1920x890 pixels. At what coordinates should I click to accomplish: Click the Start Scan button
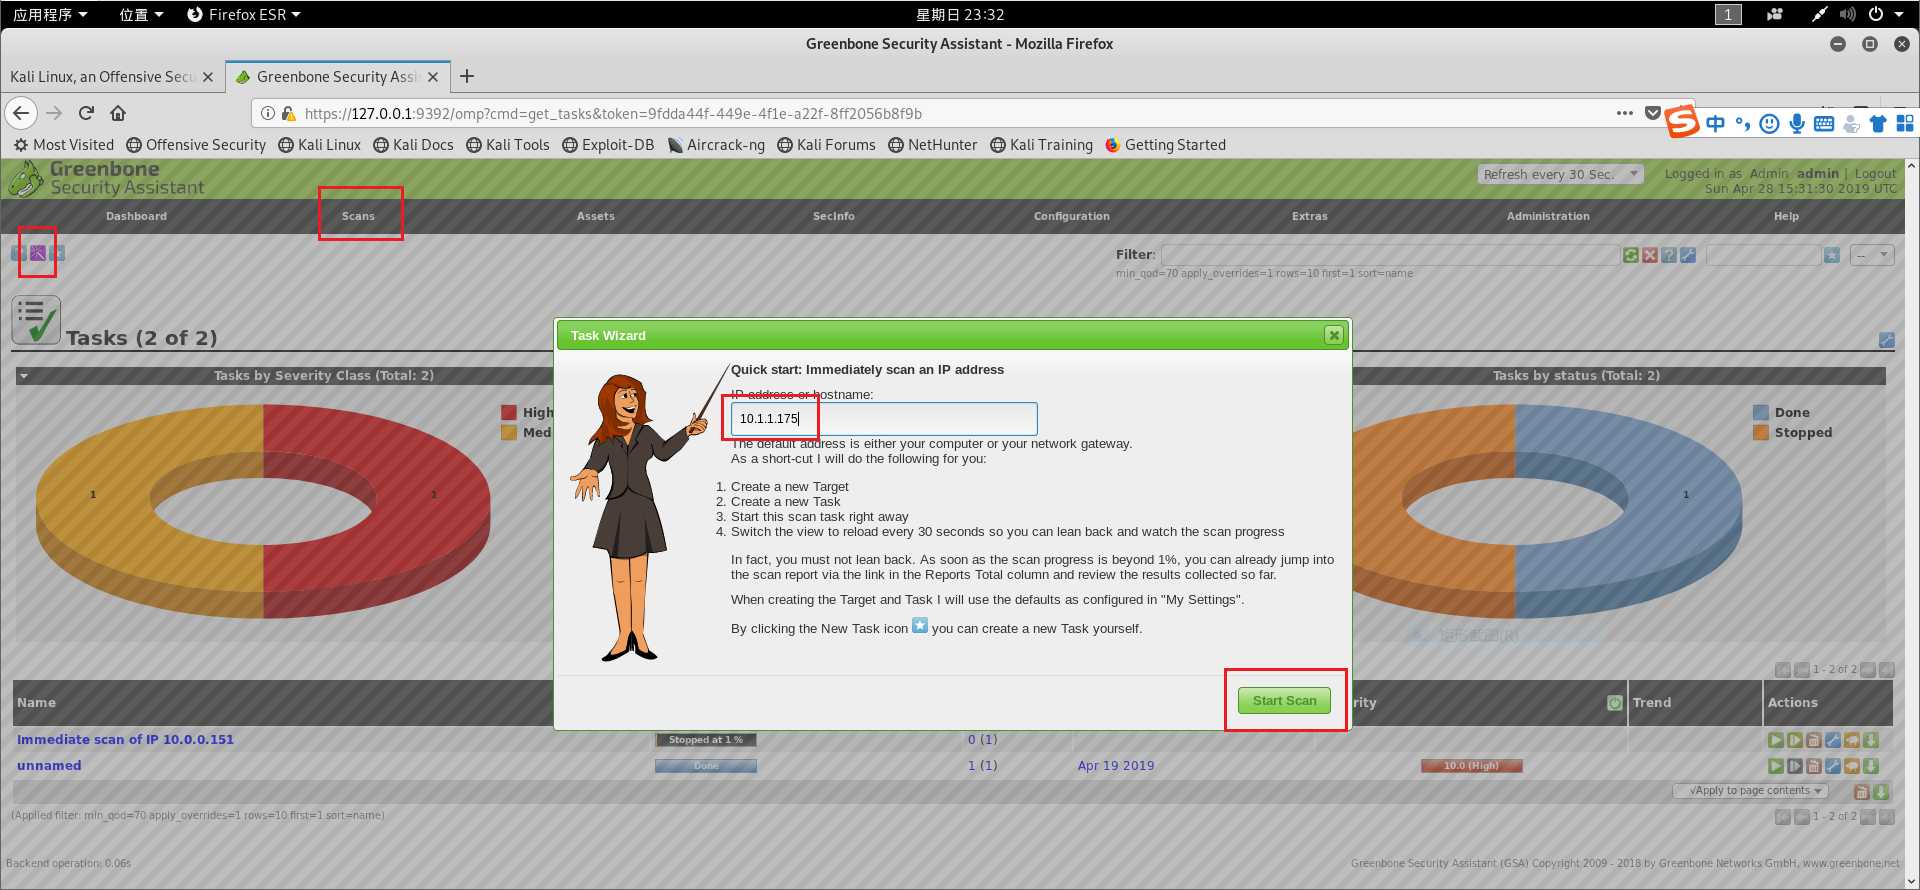(1285, 700)
